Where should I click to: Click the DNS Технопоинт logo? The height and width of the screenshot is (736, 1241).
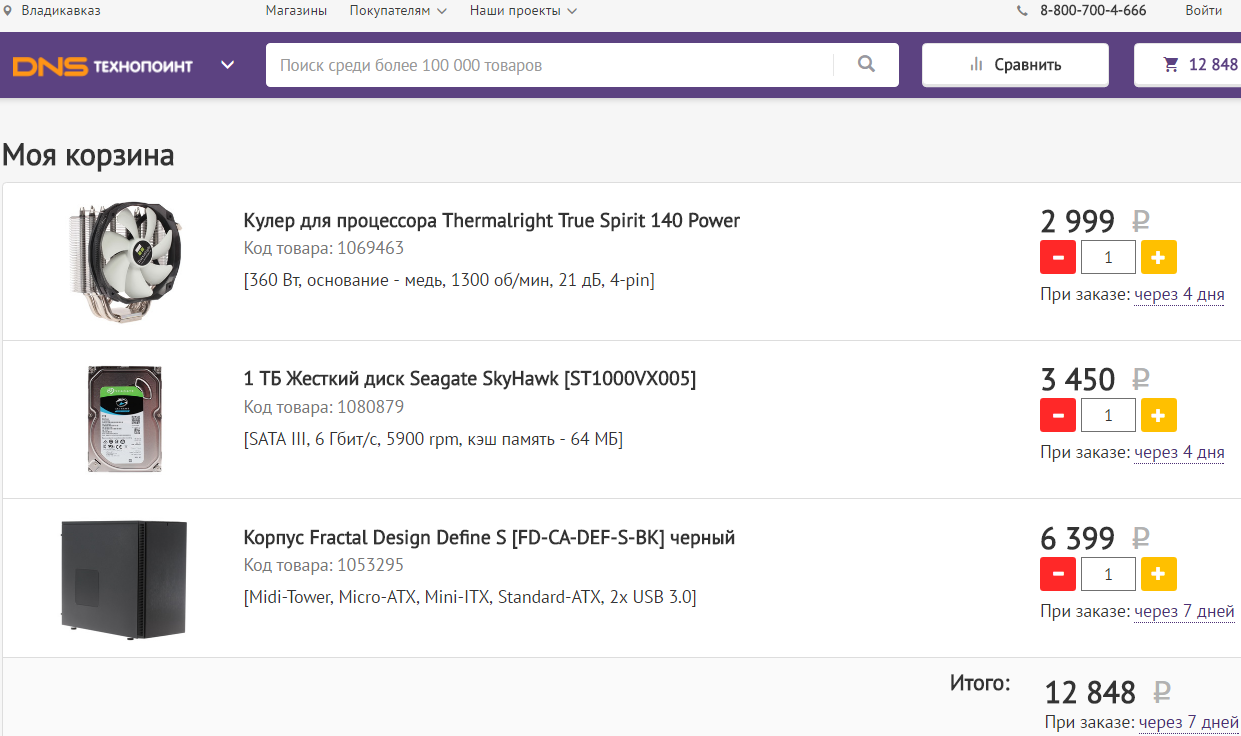[103, 66]
